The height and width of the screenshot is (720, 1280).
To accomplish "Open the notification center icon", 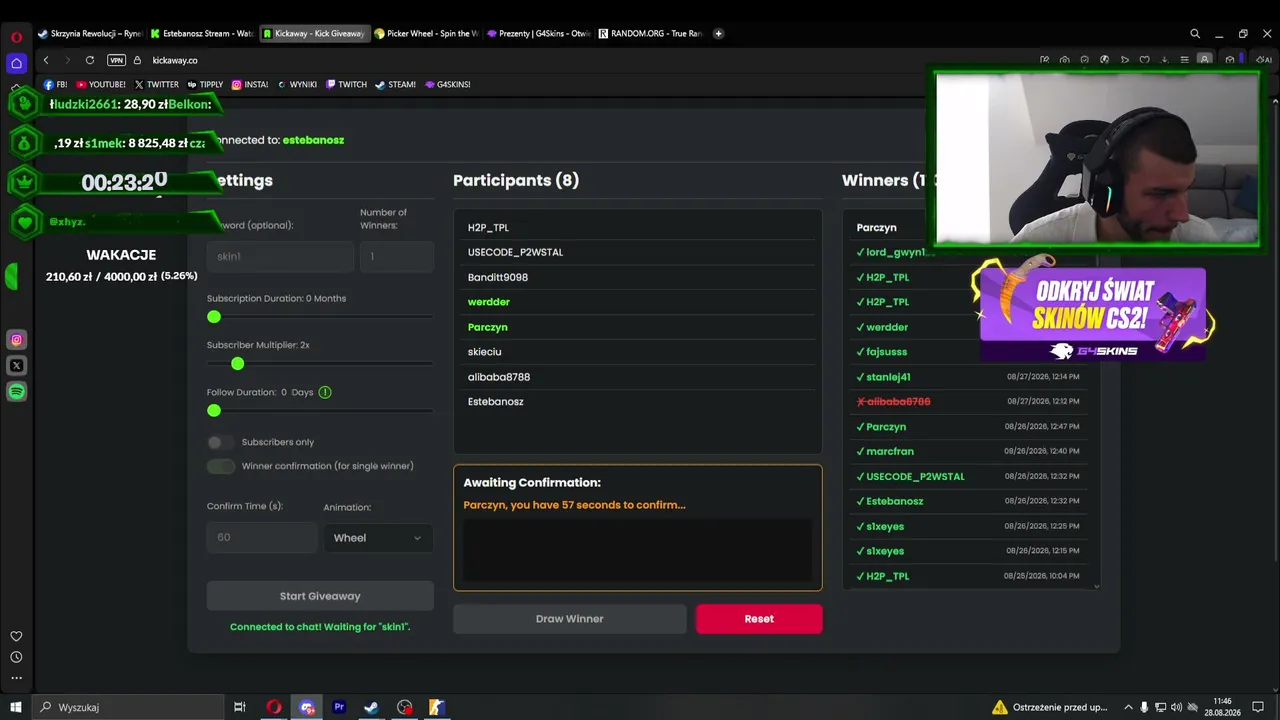I will point(1258,707).
